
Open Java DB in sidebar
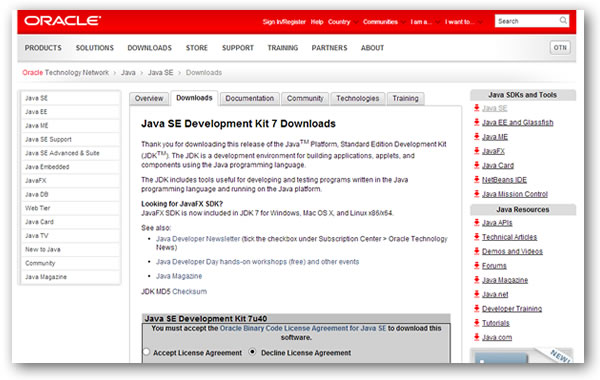tap(70, 194)
